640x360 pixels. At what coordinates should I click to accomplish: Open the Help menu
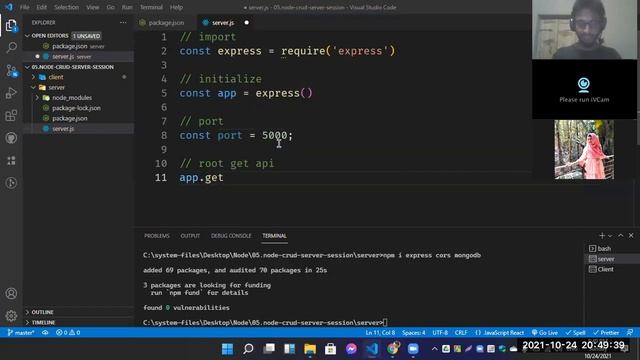pyautogui.click(x=176, y=7)
